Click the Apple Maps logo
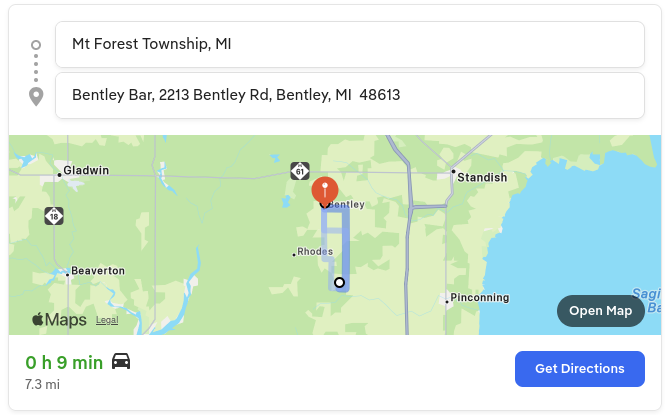The image size is (665, 415). coord(59,320)
